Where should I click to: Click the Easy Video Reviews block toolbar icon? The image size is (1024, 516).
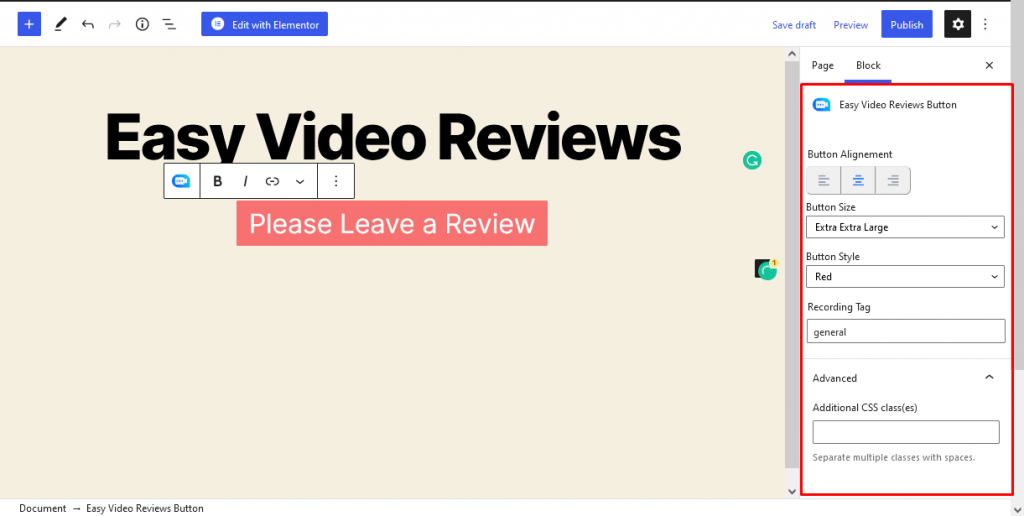coord(181,182)
